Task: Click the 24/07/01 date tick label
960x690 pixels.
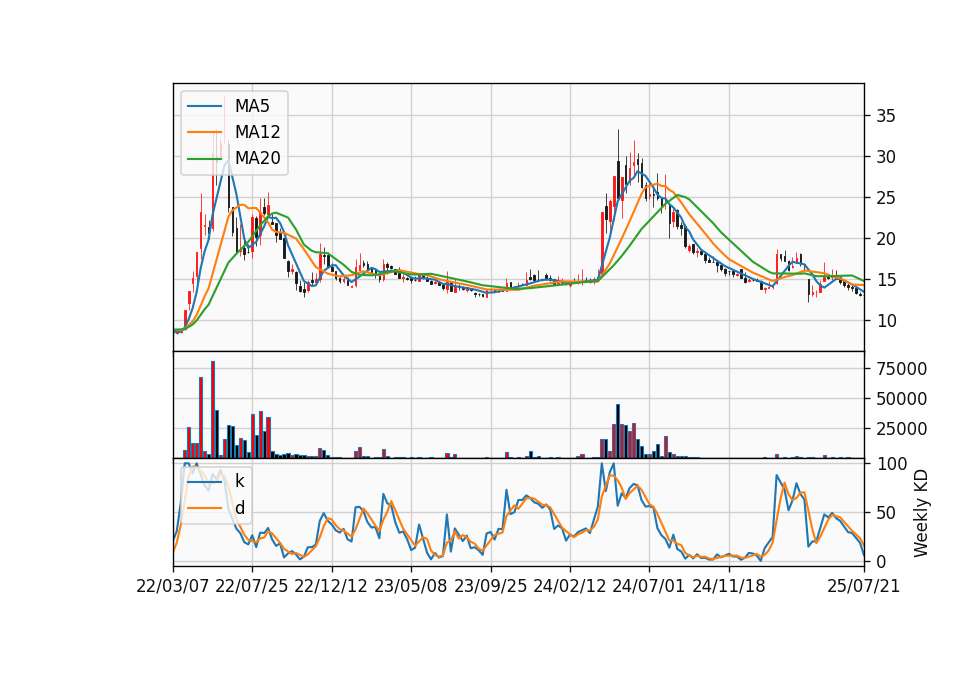Action: click(x=649, y=586)
